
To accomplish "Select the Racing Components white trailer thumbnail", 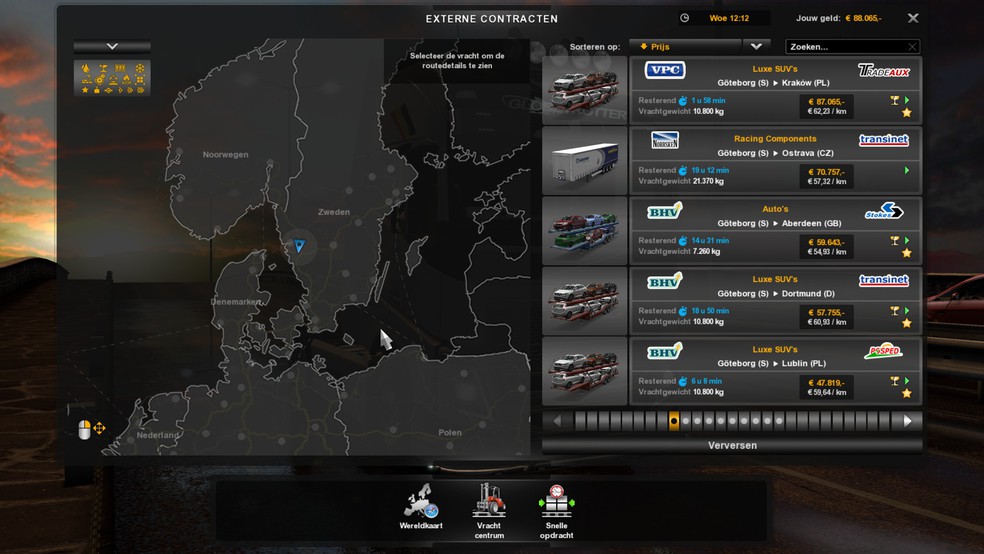I will (x=585, y=161).
